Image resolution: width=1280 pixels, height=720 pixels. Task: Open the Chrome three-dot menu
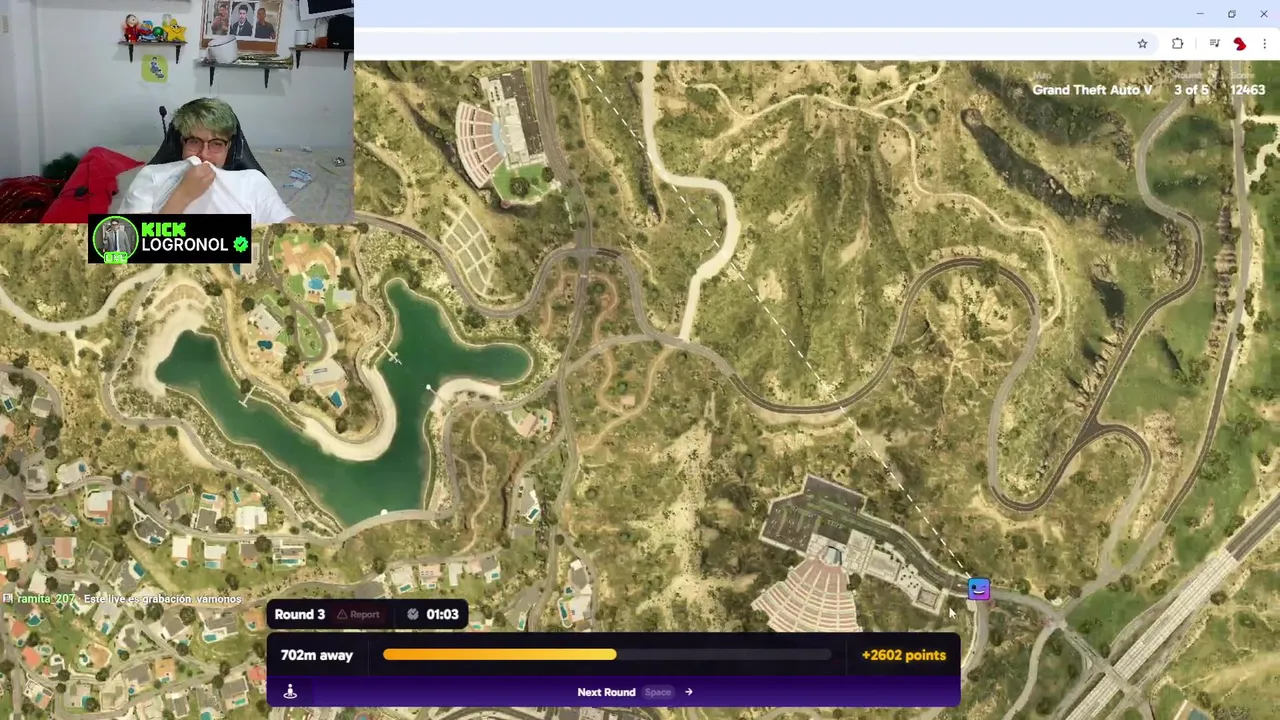pyautogui.click(x=1264, y=44)
